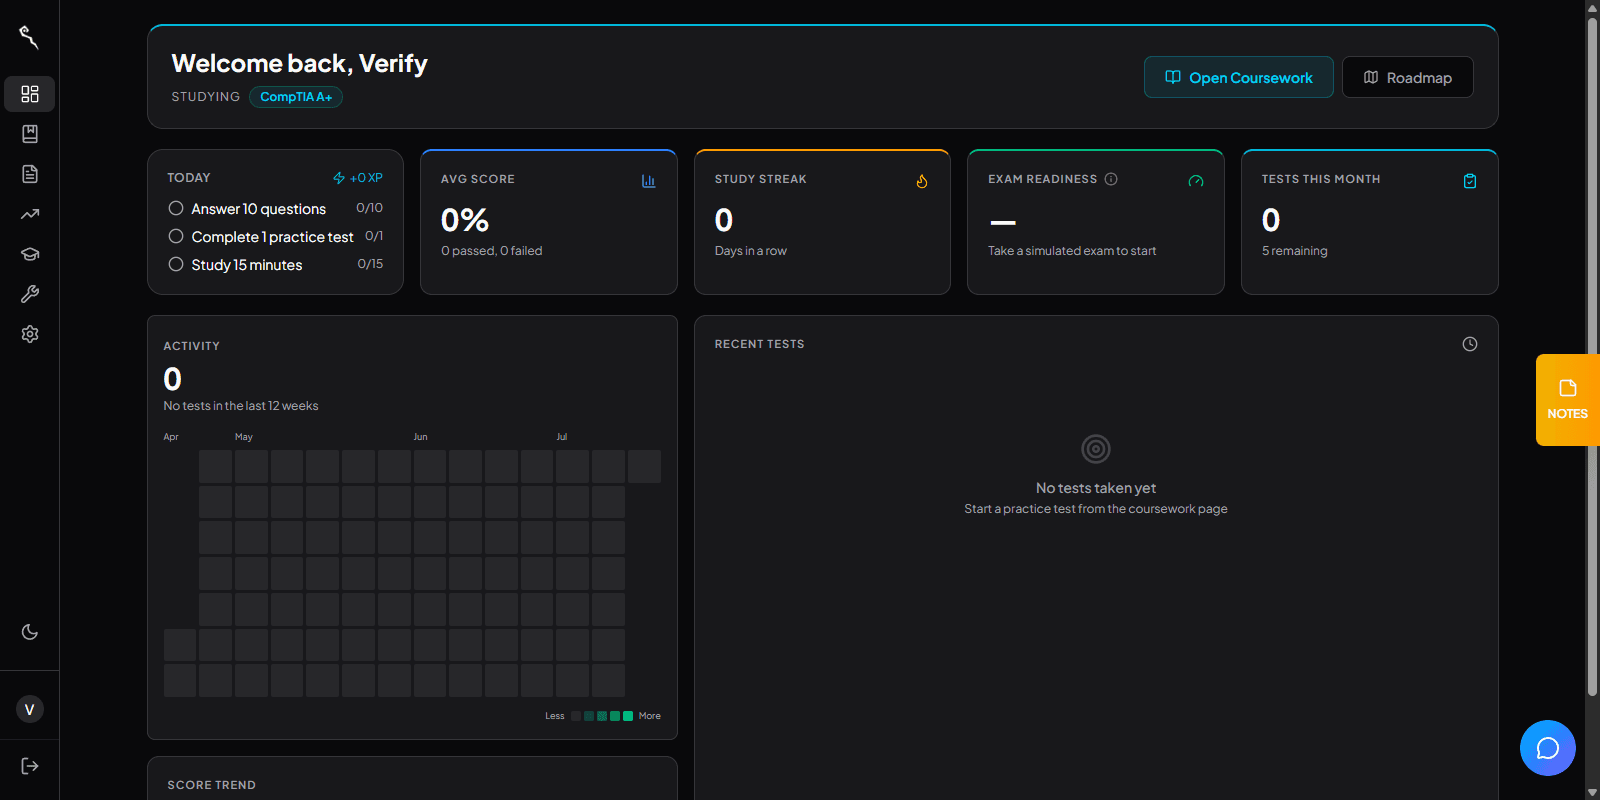
Task: Click the flame icon on Study Streak
Action: point(922,181)
